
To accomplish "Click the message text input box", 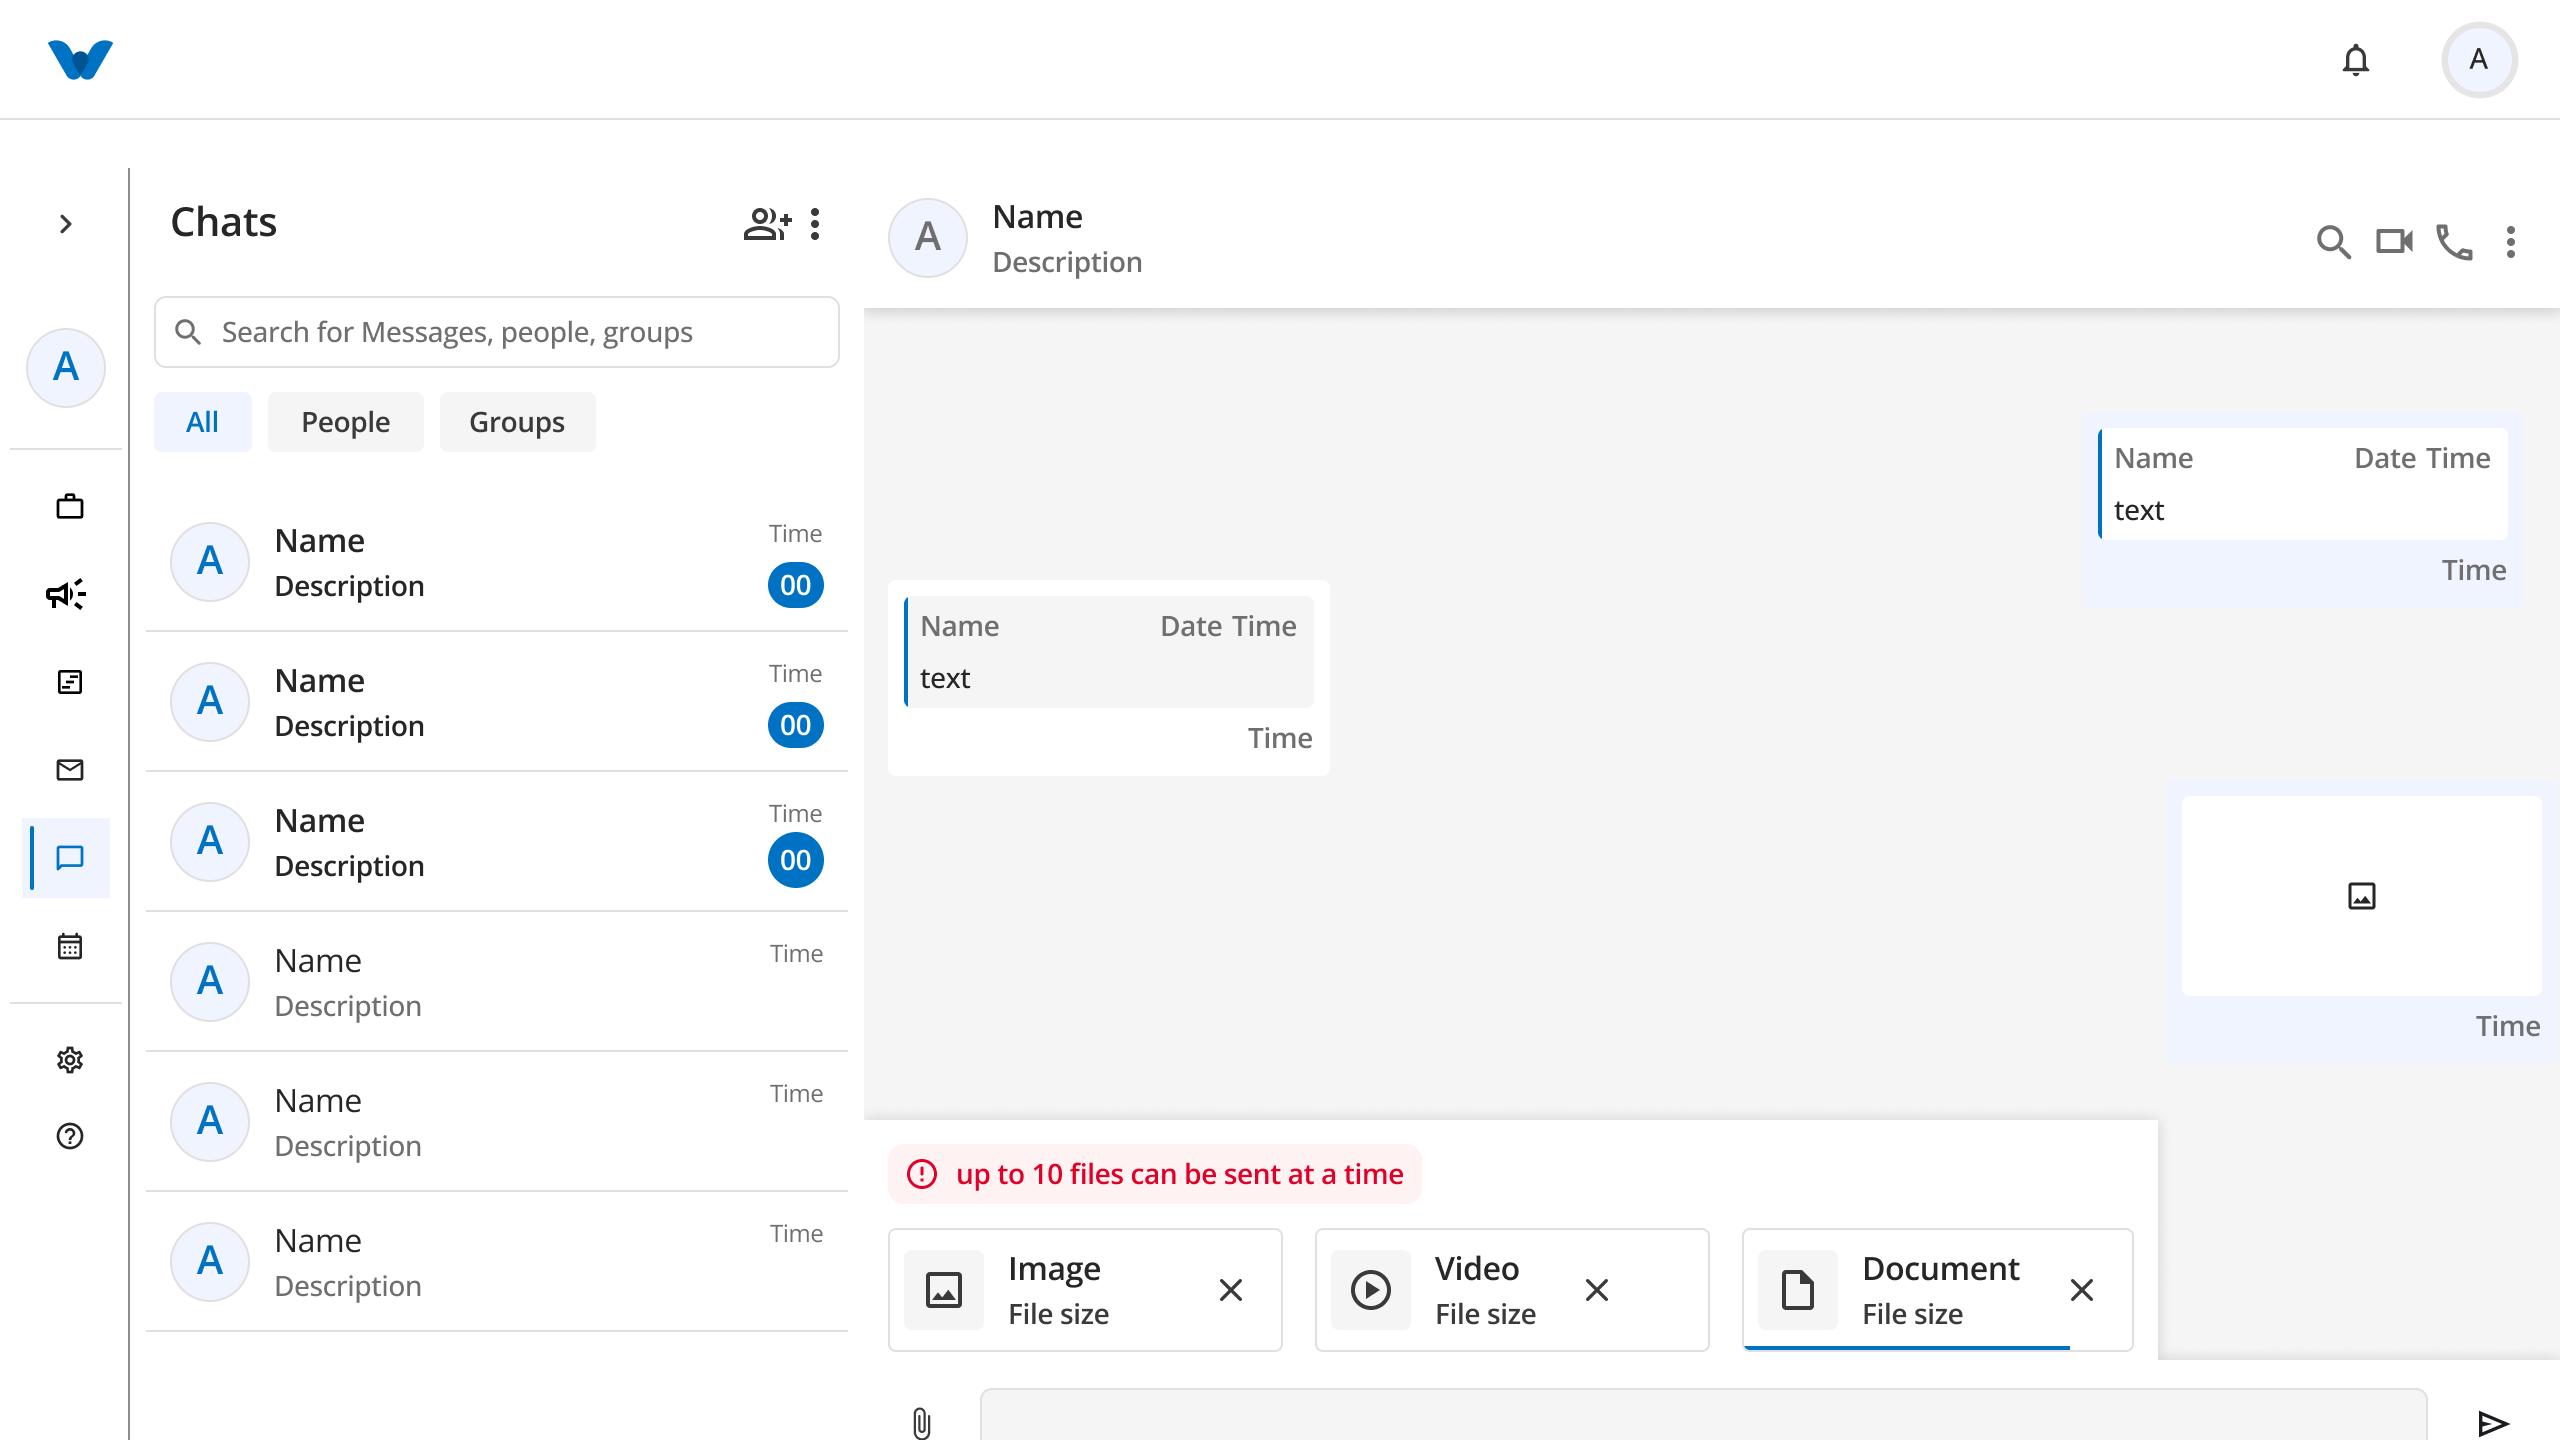I will tap(1703, 1415).
